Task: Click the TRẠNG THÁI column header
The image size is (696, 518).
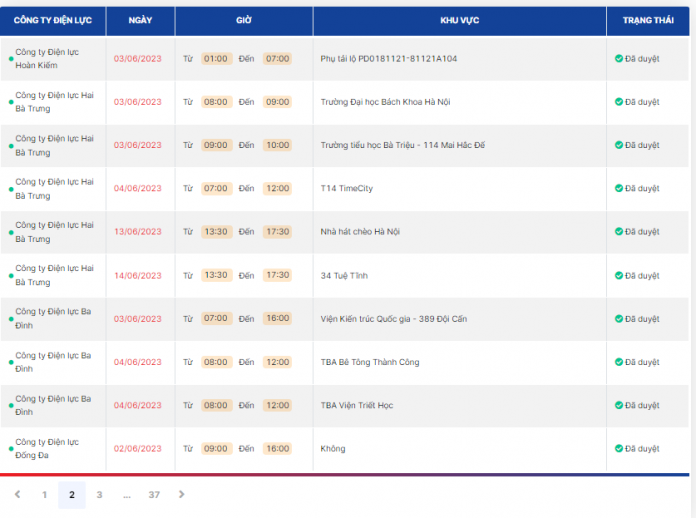Action: pyautogui.click(x=648, y=21)
